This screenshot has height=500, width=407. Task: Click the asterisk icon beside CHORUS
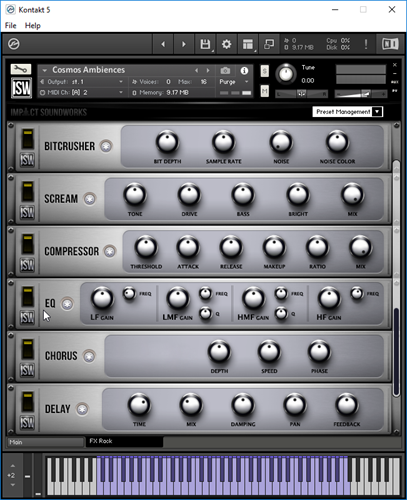89,356
